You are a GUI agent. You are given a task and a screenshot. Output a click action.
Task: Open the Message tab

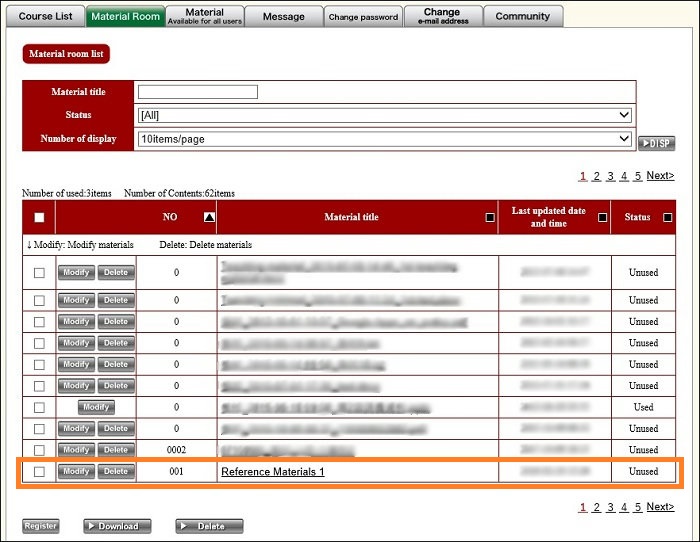click(284, 16)
